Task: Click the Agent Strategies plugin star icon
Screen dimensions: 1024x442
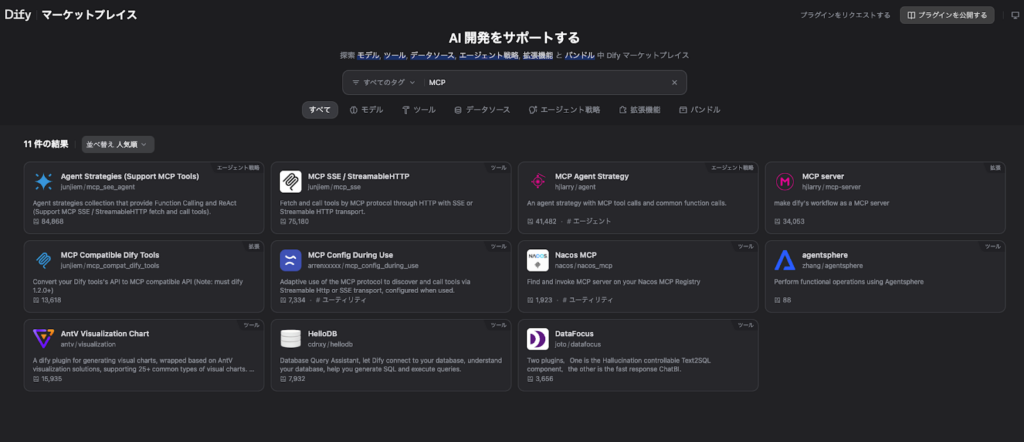Action: click(44, 181)
